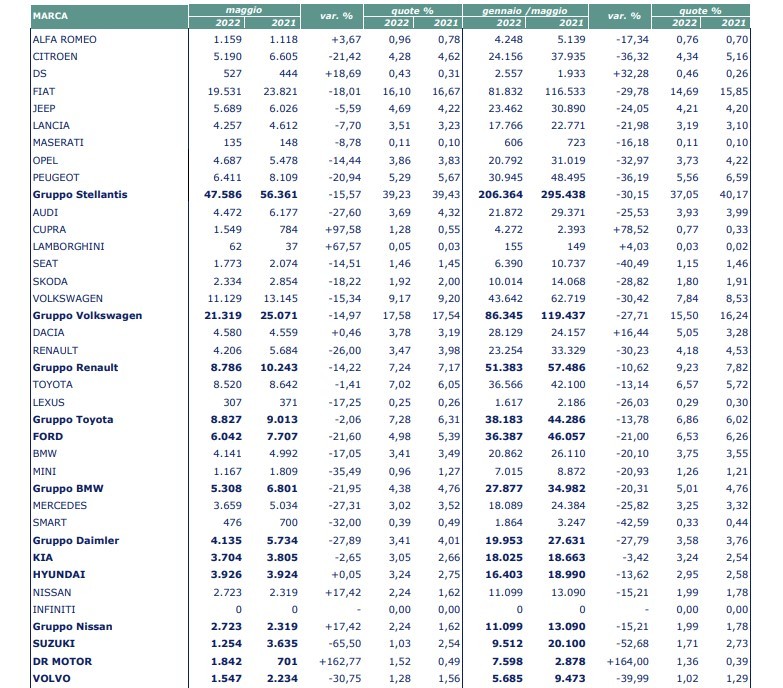This screenshot has height=688, width=783.
Task: Select the JEEP row label
Action: (44, 108)
